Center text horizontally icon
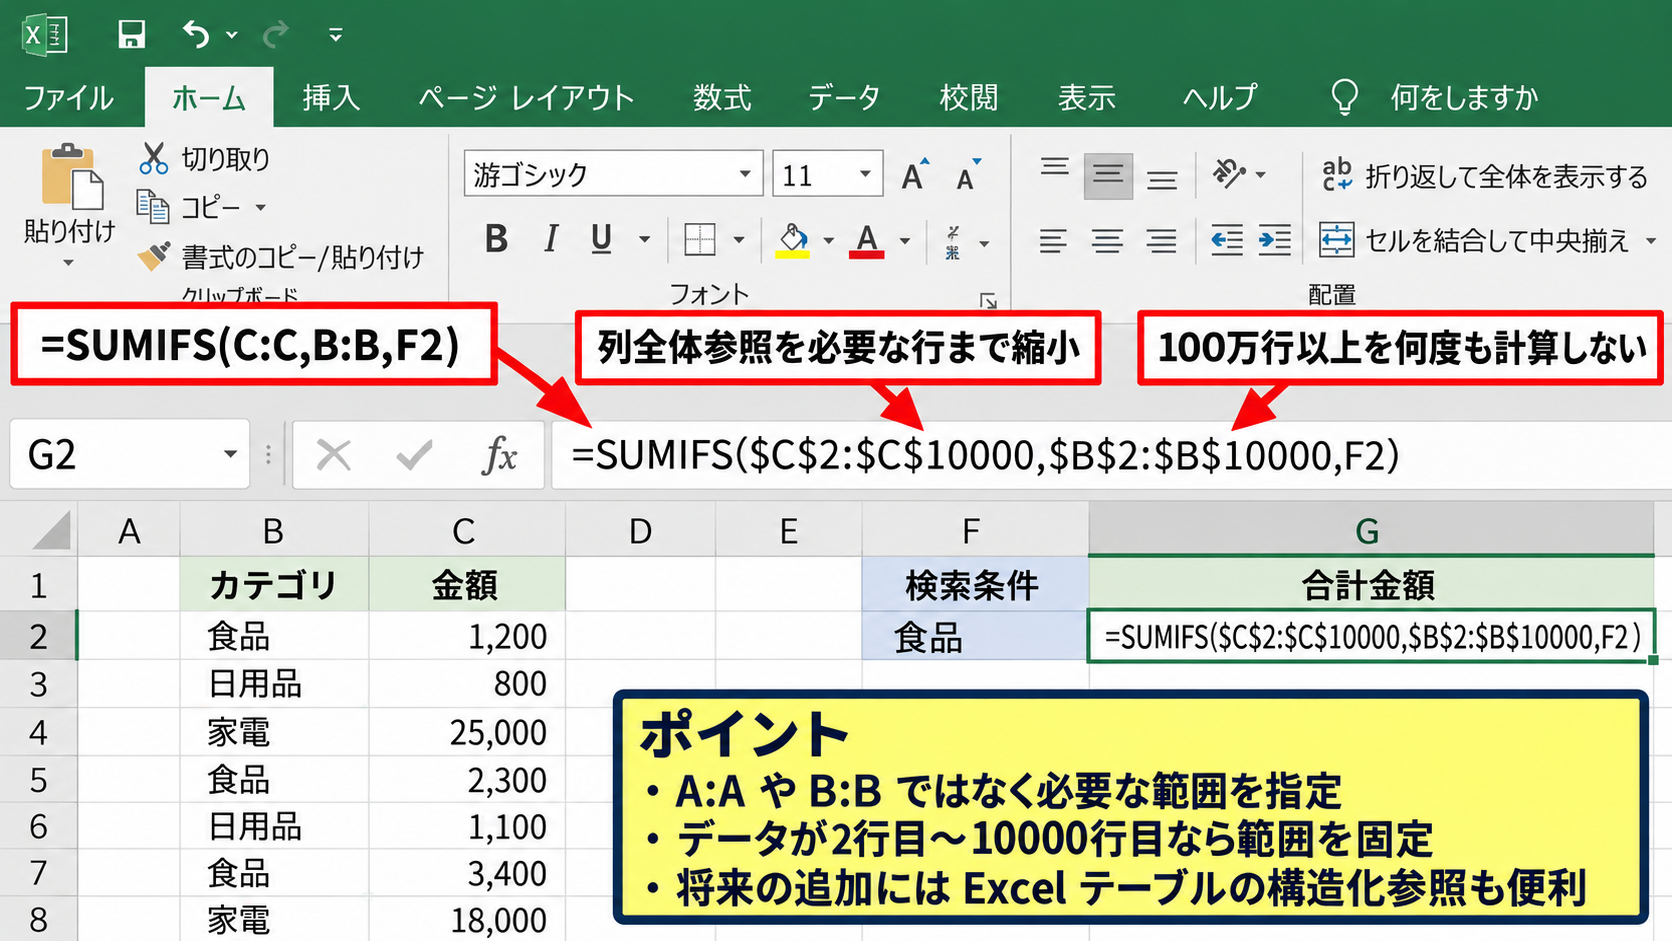The width and height of the screenshot is (1672, 941). click(x=1107, y=241)
